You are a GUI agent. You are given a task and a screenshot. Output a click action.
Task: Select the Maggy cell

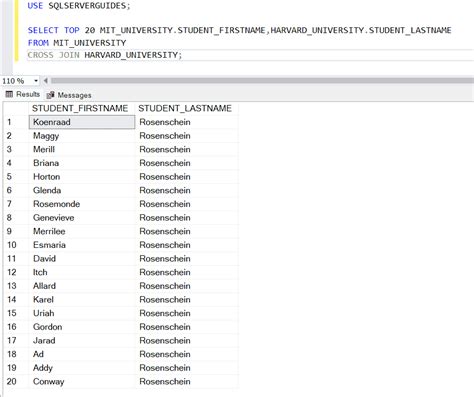(82, 136)
